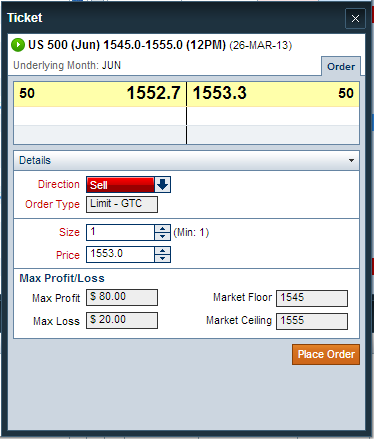Click the offer quantity 50 on the right
Screen dimensions: 374x439
point(346,93)
